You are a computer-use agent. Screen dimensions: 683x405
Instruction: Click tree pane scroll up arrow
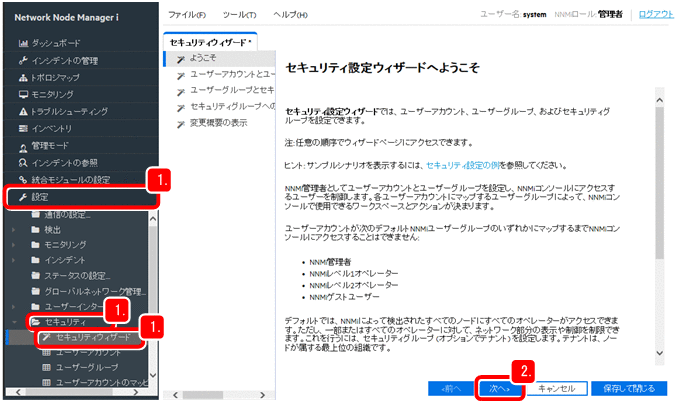(x=153, y=219)
